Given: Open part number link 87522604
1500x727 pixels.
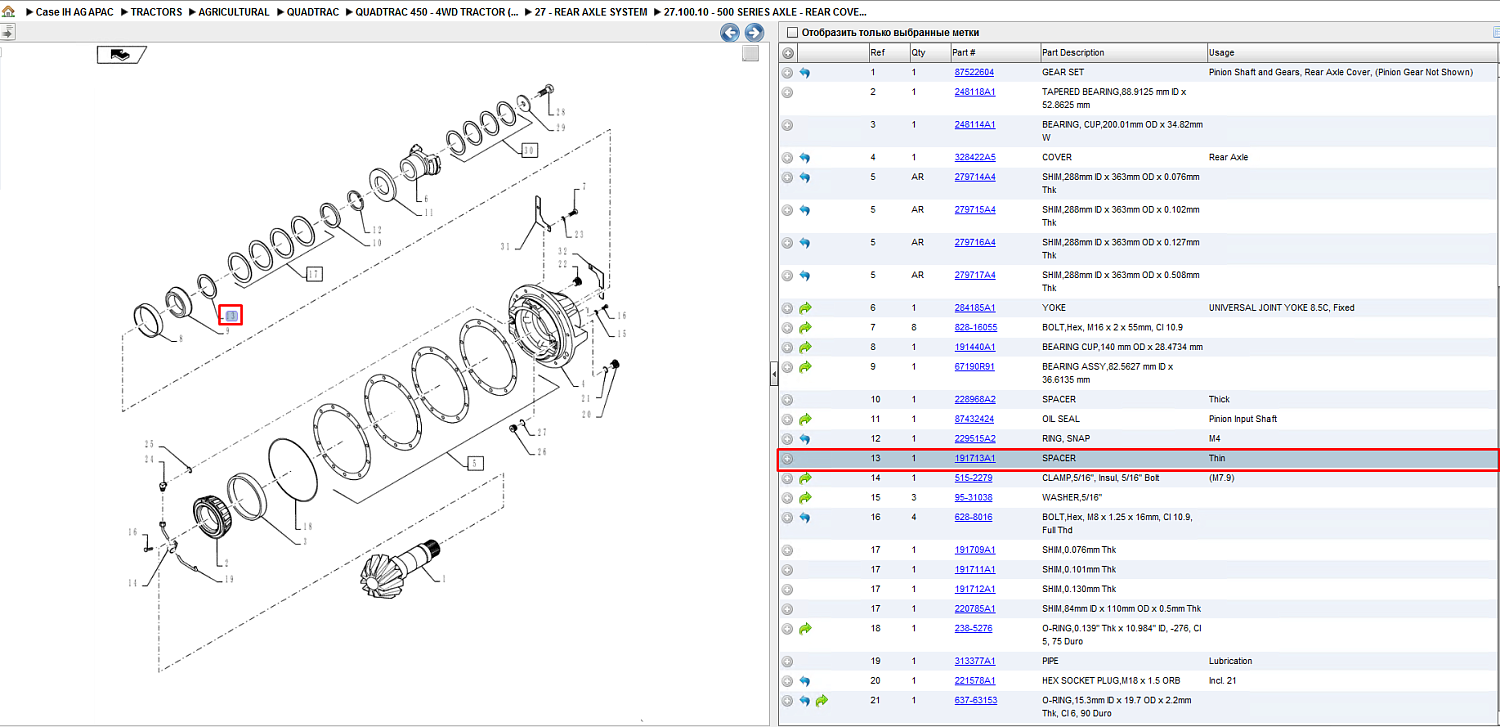Looking at the screenshot, I should [x=974, y=73].
